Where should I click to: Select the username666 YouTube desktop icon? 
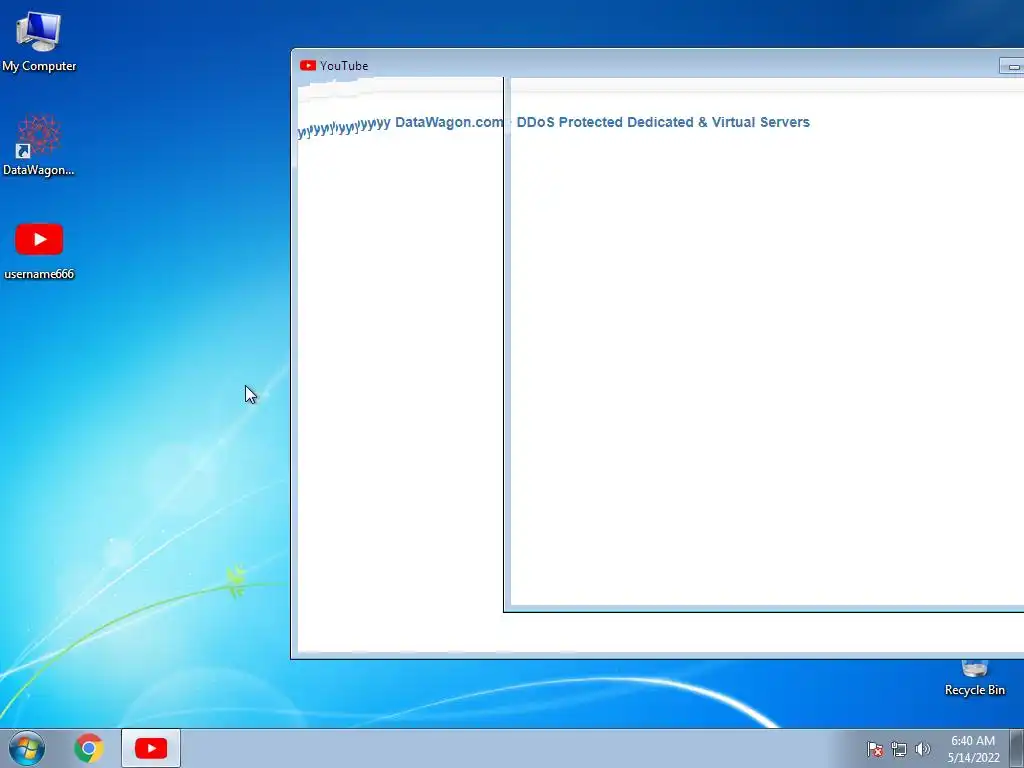click(39, 251)
